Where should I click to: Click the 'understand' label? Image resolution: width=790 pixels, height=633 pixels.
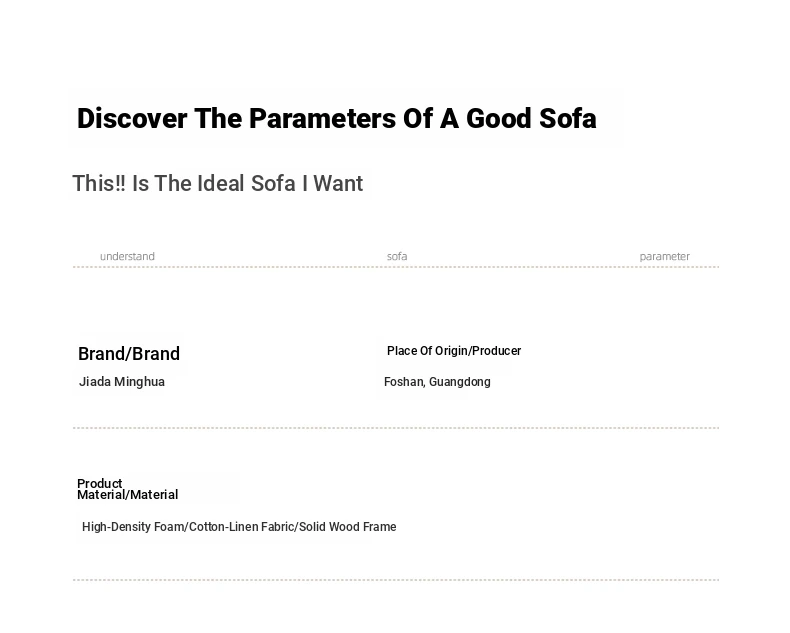pos(127,256)
